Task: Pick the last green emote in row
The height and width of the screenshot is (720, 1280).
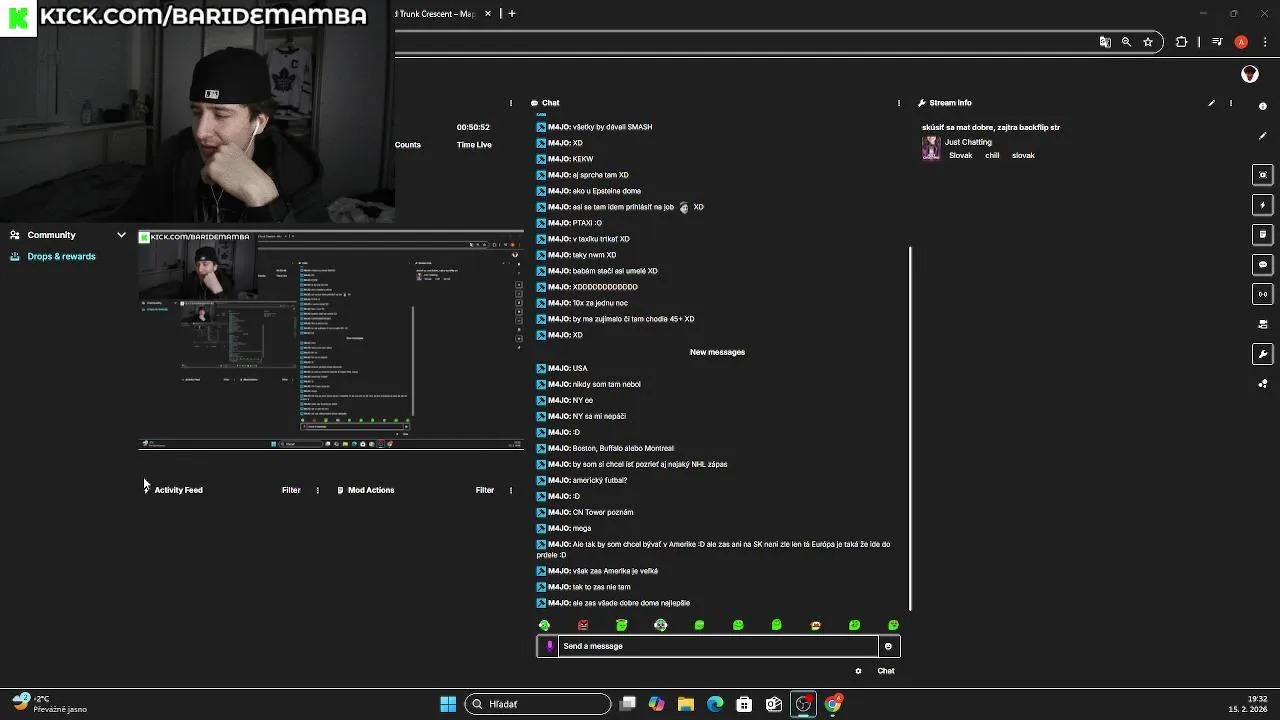Action: (893, 625)
